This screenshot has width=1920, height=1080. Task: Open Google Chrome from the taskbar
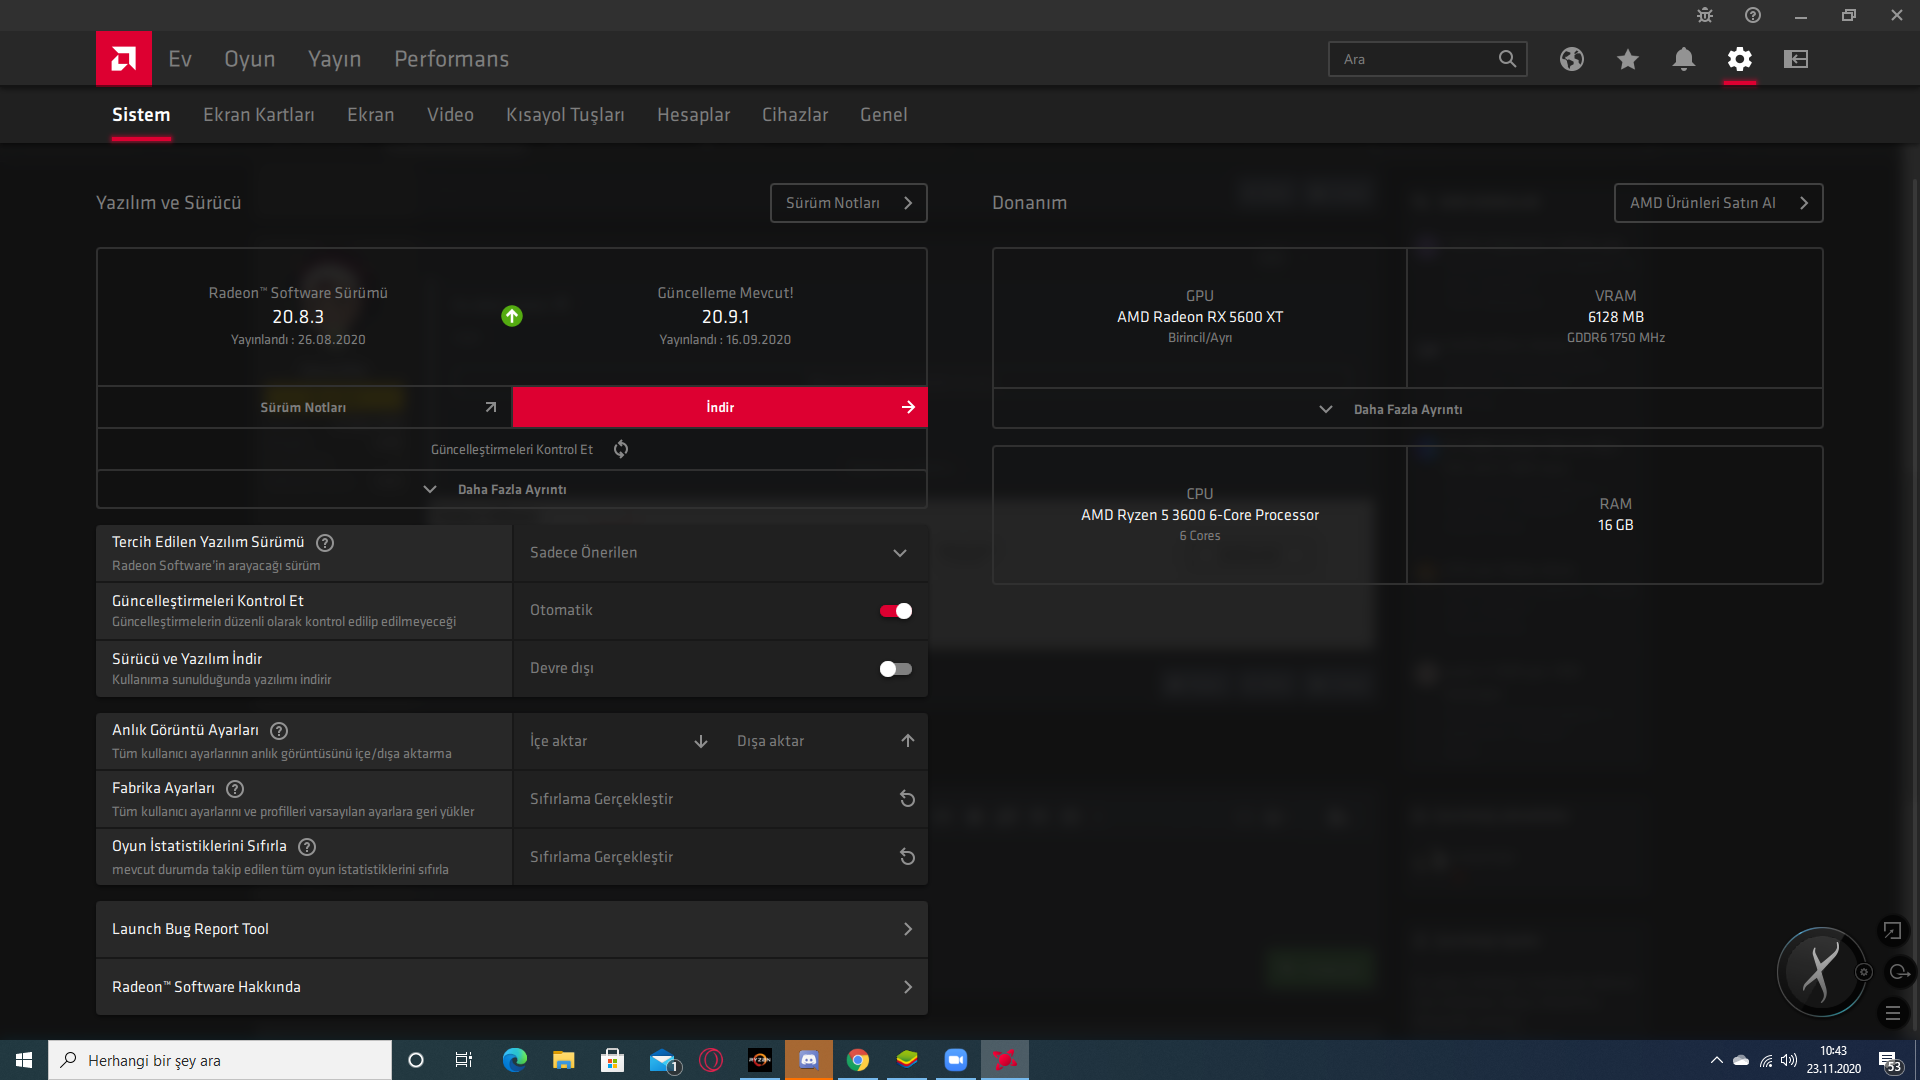pyautogui.click(x=857, y=1060)
